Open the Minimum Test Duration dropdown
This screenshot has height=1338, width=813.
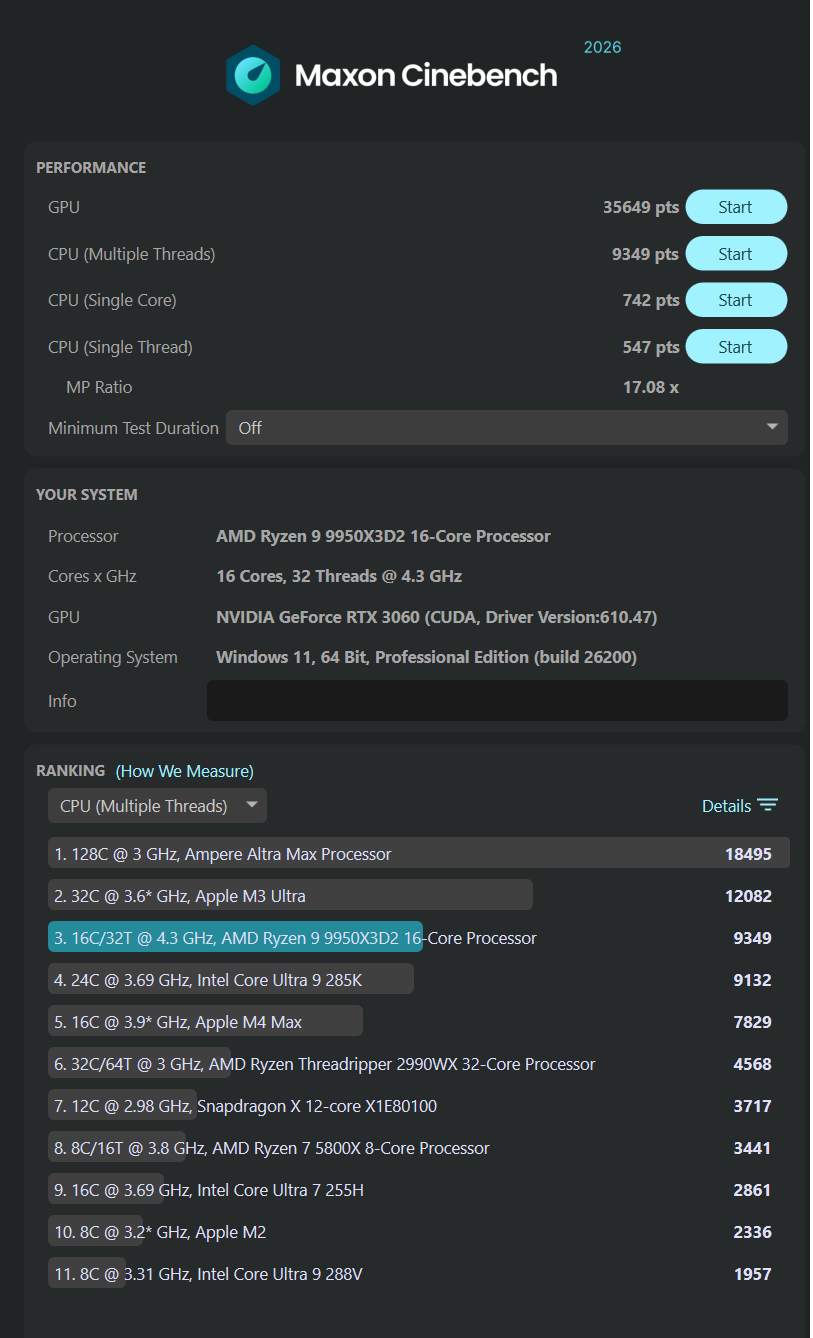[x=507, y=428]
